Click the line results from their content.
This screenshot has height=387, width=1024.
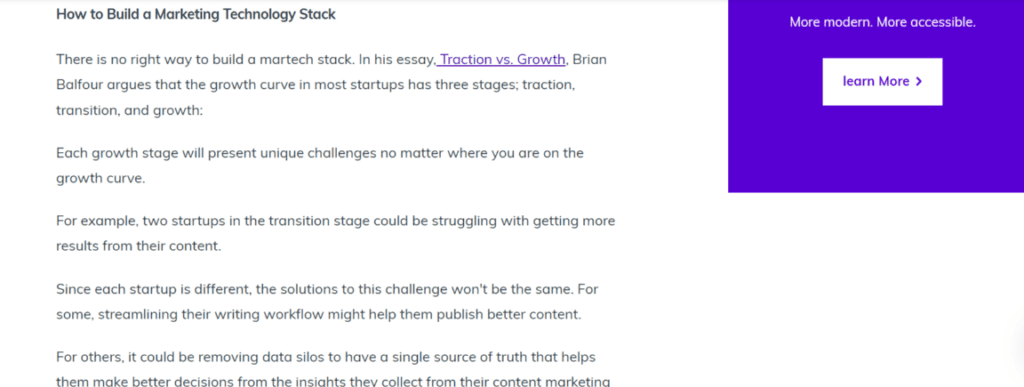139,247
